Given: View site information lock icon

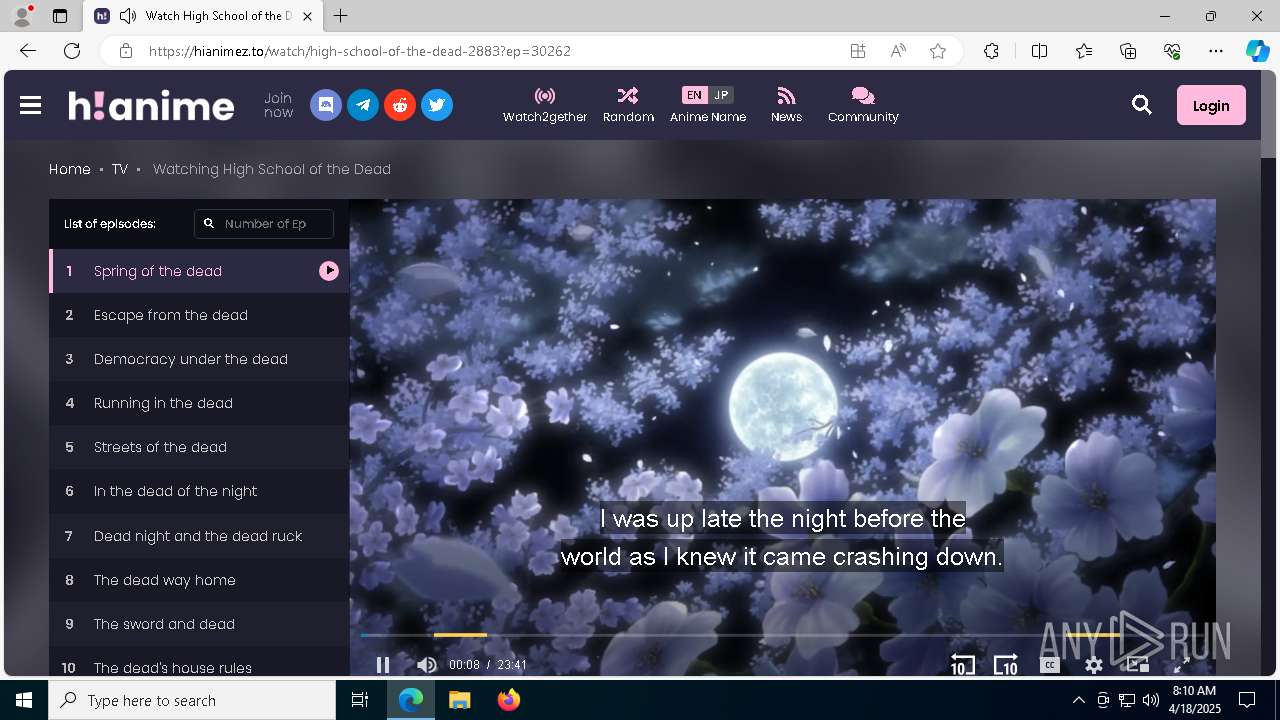Looking at the screenshot, I should tap(125, 51).
